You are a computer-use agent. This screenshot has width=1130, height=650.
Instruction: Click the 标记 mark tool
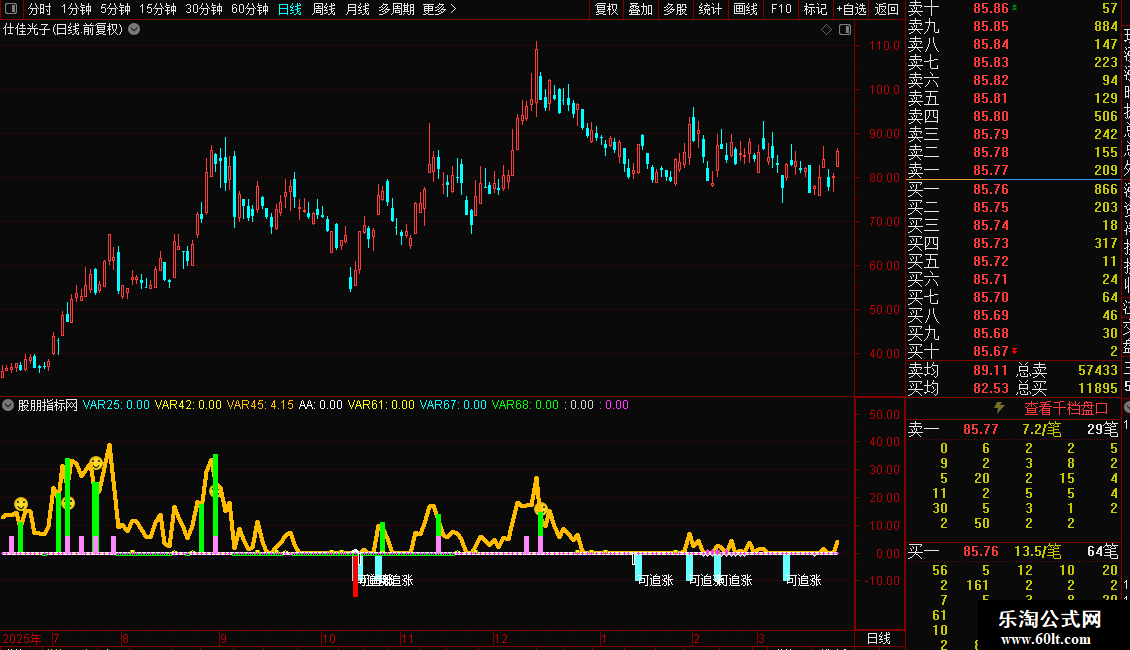pos(815,9)
